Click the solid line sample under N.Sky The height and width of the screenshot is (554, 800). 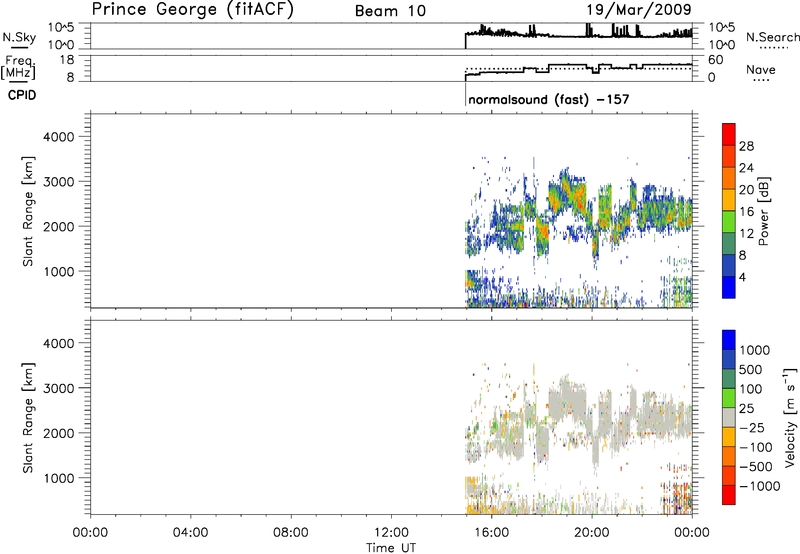pos(20,48)
